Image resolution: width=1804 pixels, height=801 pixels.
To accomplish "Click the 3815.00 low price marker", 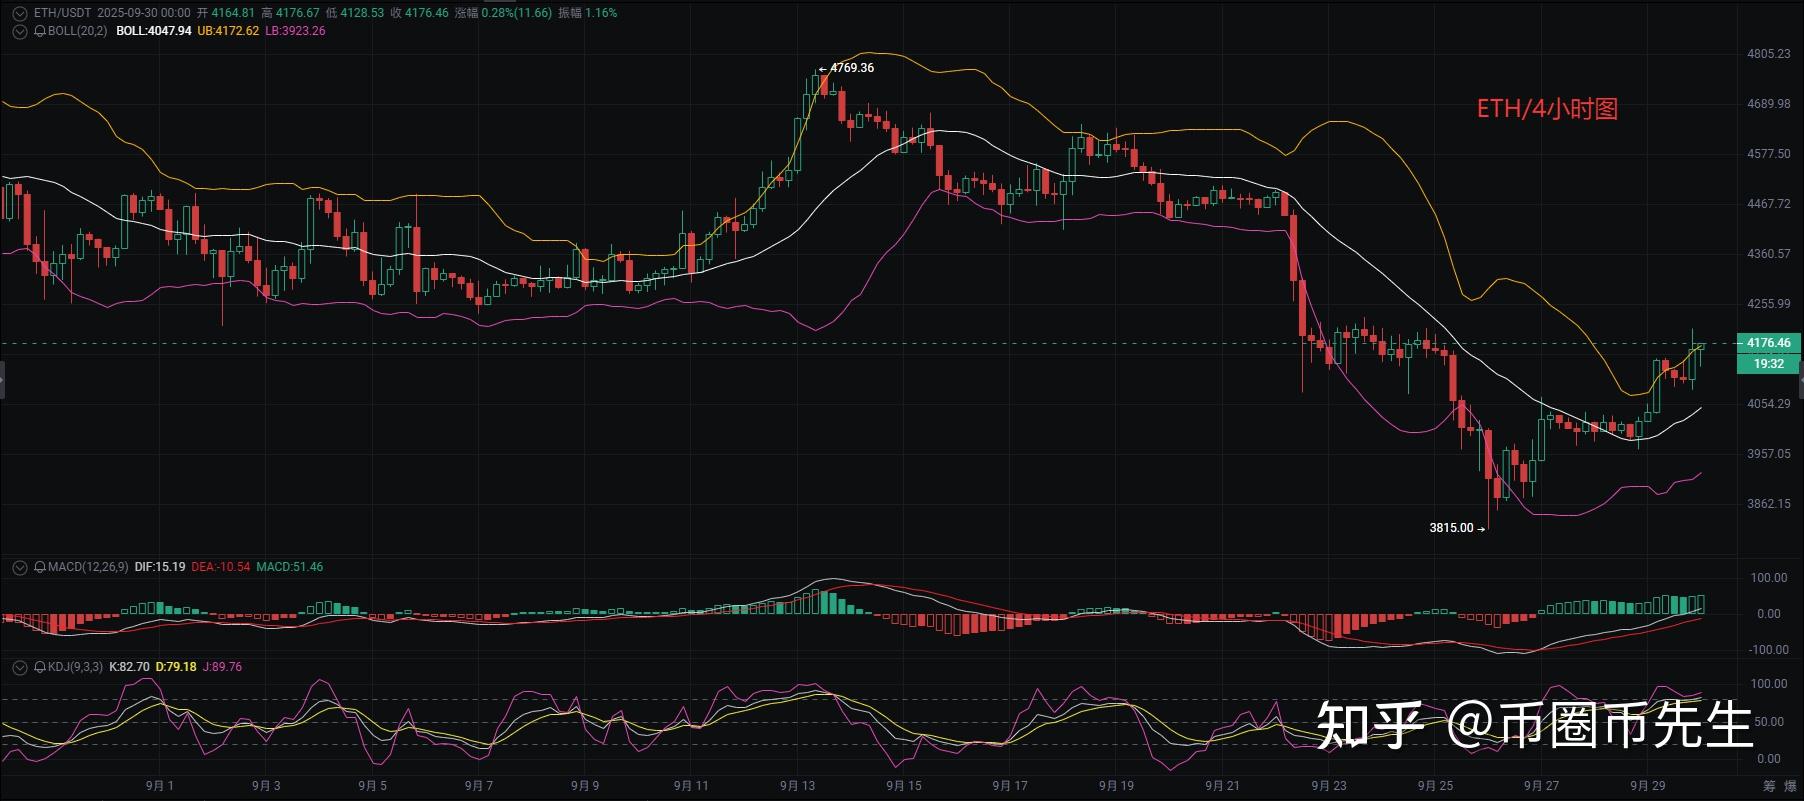I will (1452, 528).
